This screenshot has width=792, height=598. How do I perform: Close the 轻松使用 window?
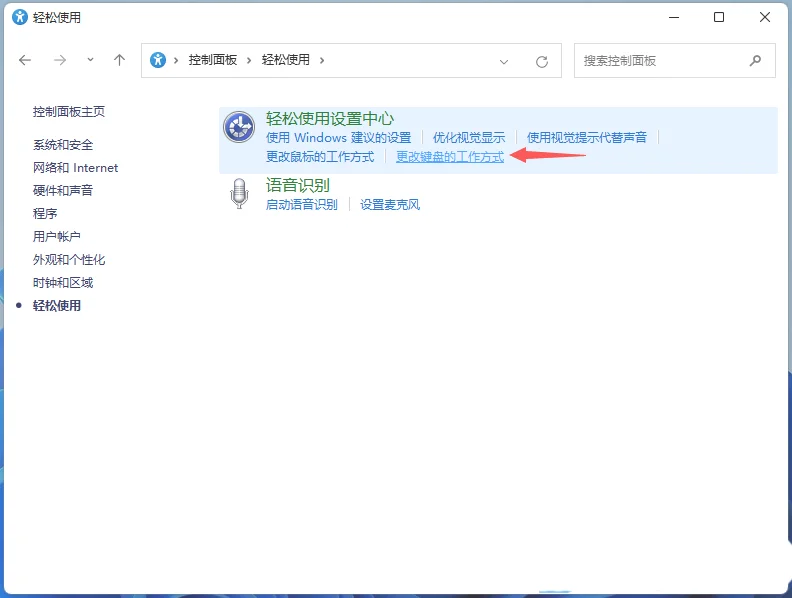tap(765, 17)
